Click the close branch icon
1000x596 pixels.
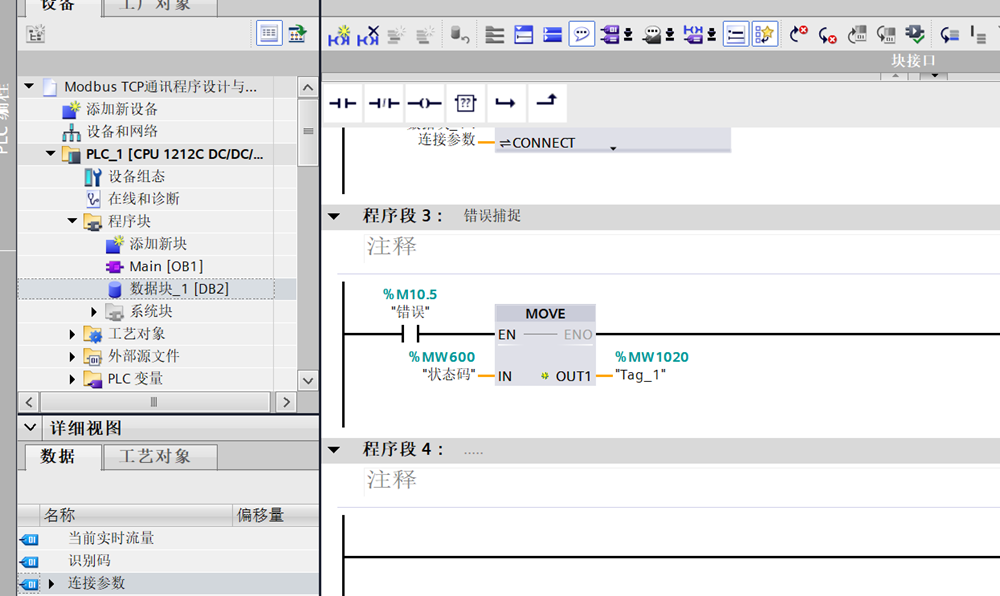[547, 103]
